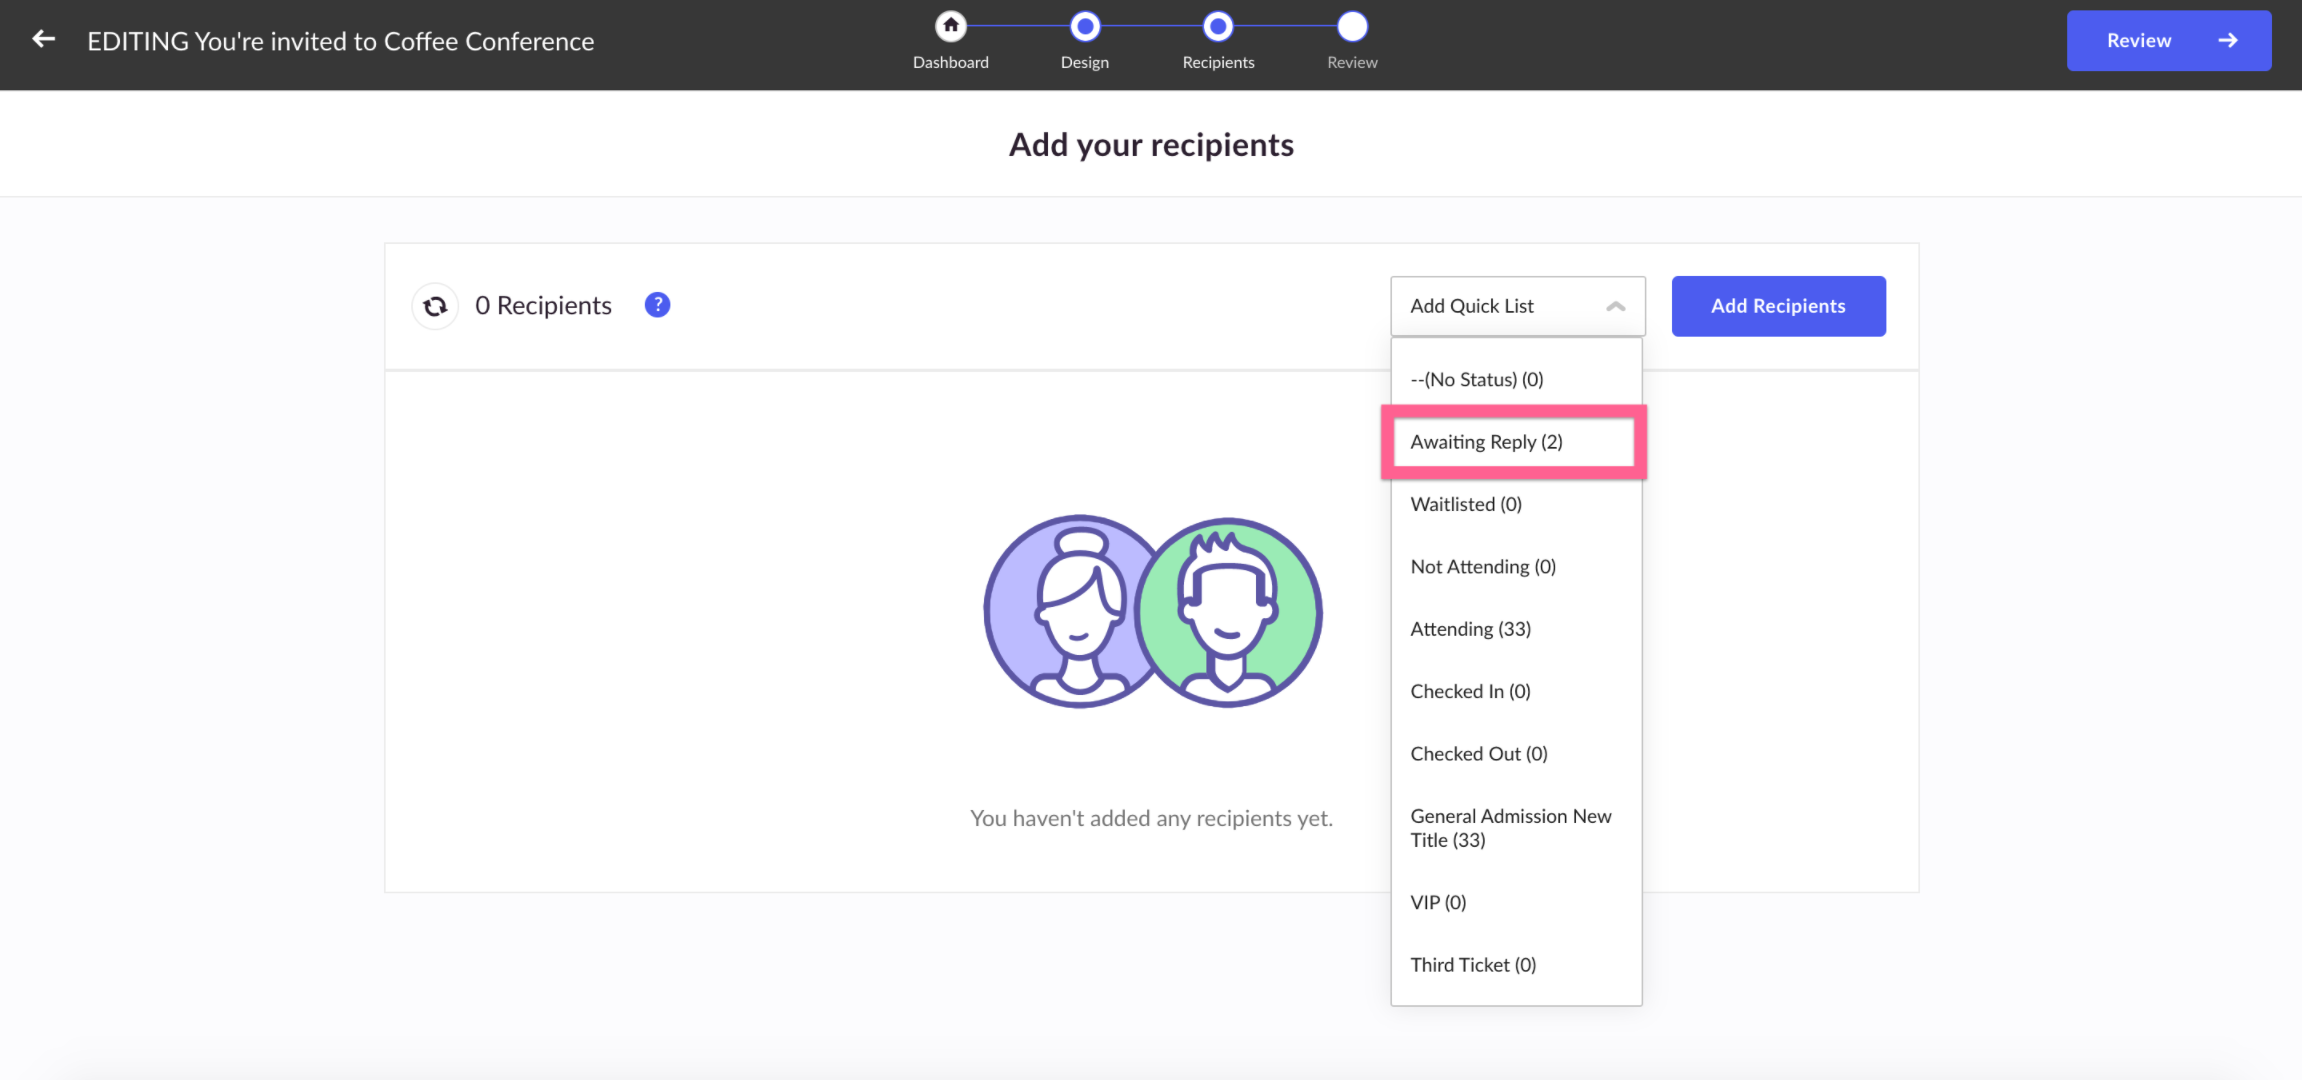This screenshot has width=2302, height=1080.
Task: Click the 0 Recipients count text
Action: point(543,305)
